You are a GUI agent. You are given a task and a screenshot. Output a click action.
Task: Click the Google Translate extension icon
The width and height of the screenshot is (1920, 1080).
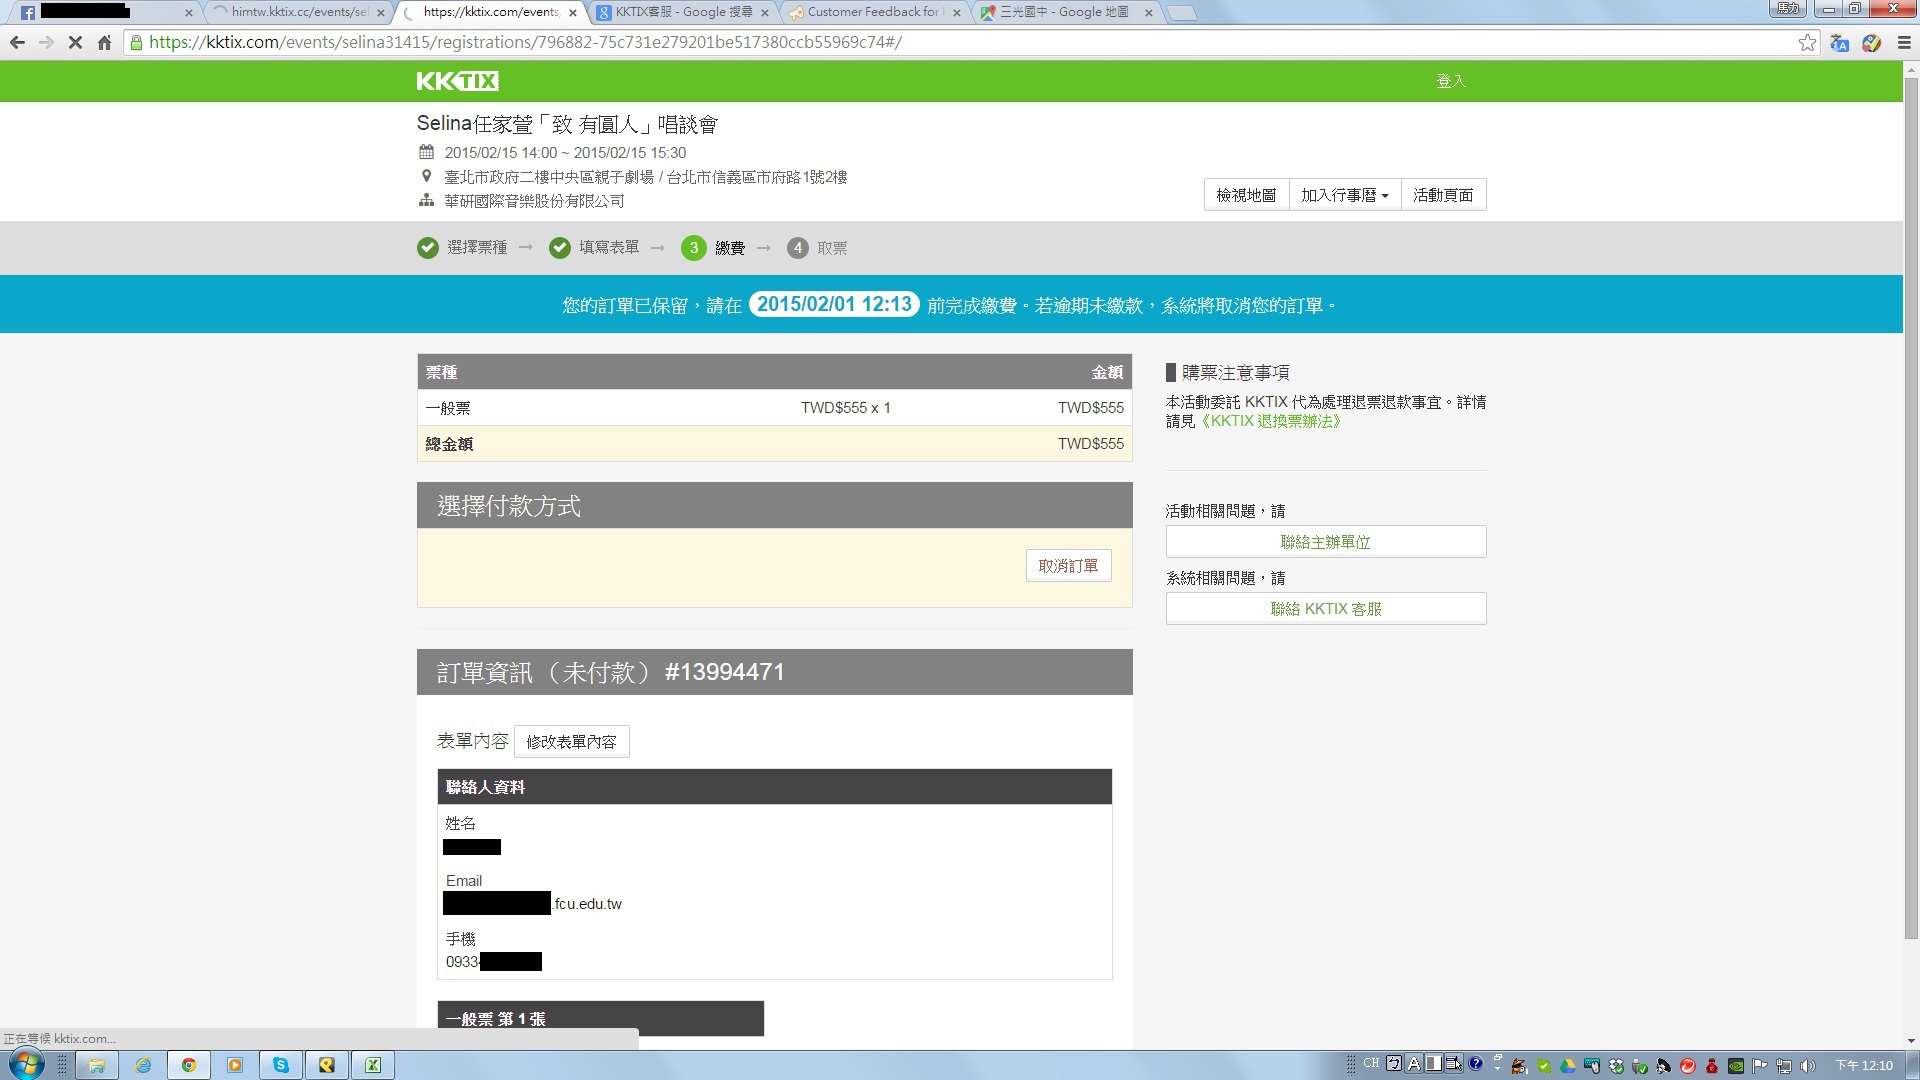click(1839, 42)
